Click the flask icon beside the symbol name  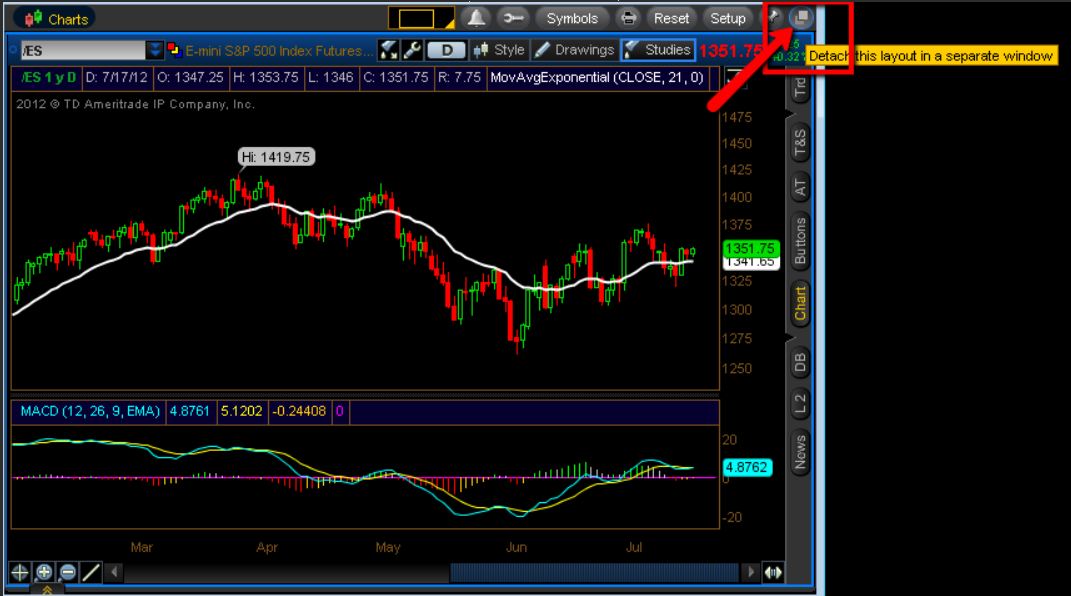389,50
